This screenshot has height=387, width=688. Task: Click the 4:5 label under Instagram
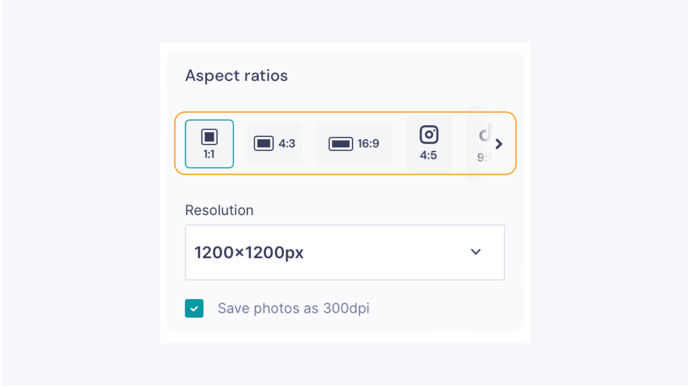[428, 155]
